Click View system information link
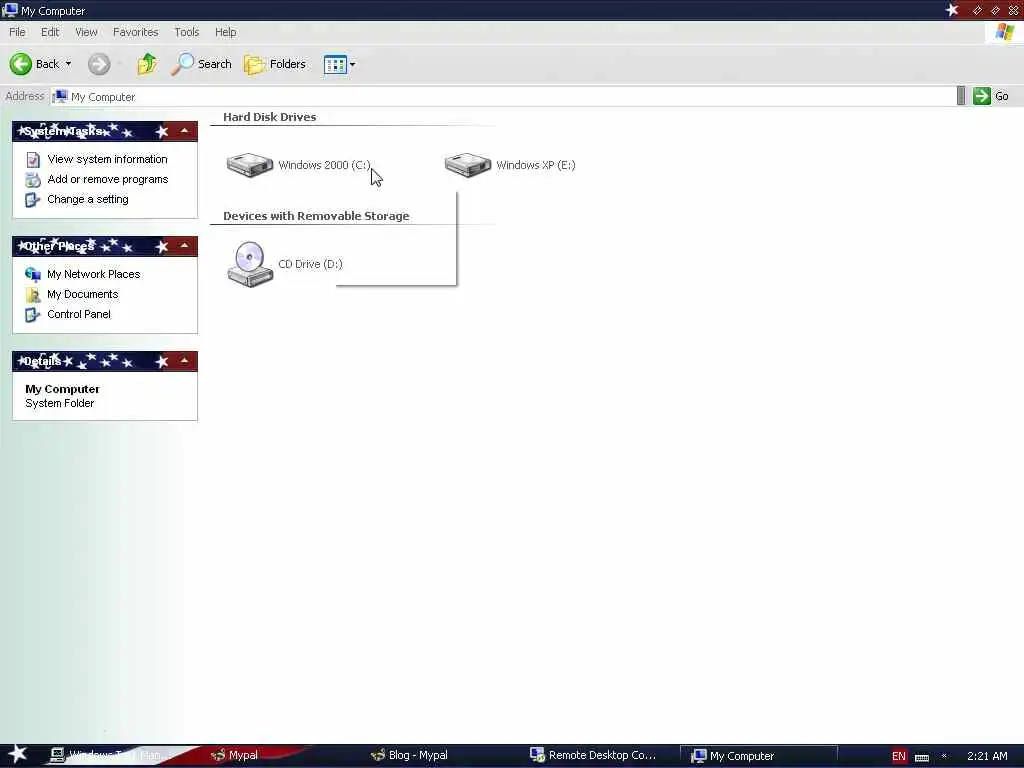The width and height of the screenshot is (1024, 768). [x=107, y=159]
